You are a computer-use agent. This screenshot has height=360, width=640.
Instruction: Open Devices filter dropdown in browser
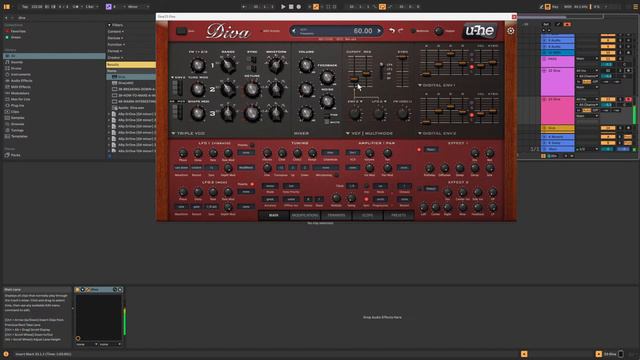116,38
